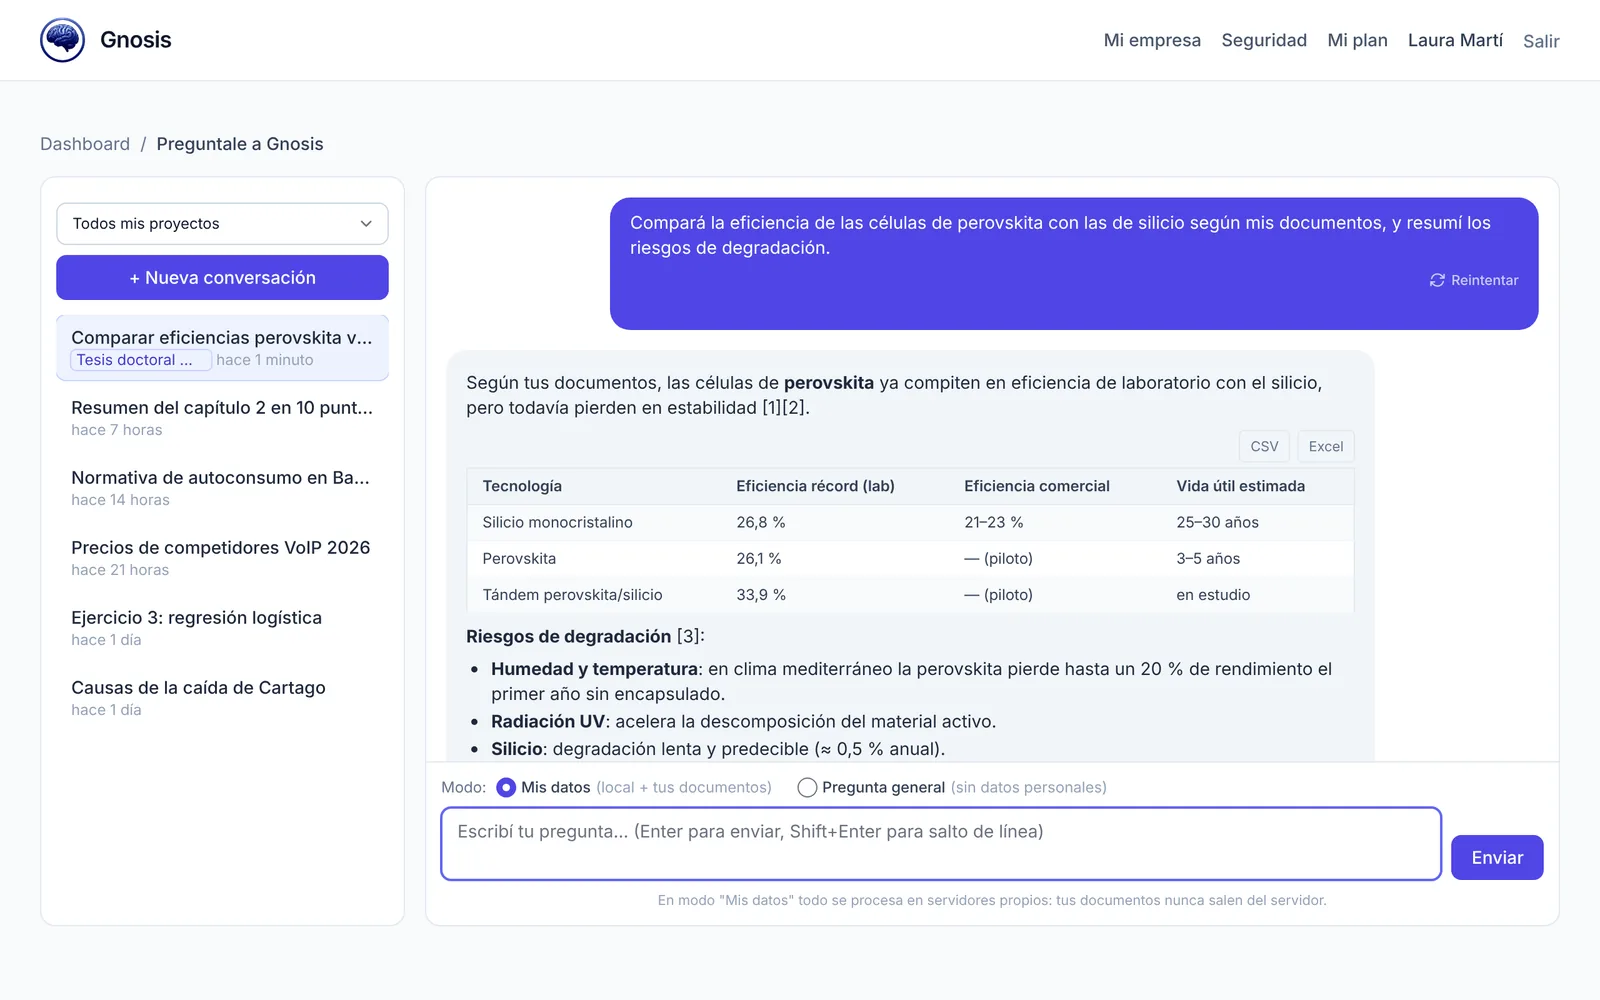1600x1000 pixels.
Task: Click the Riesgos de degradación heading
Action: pyautogui.click(x=568, y=637)
